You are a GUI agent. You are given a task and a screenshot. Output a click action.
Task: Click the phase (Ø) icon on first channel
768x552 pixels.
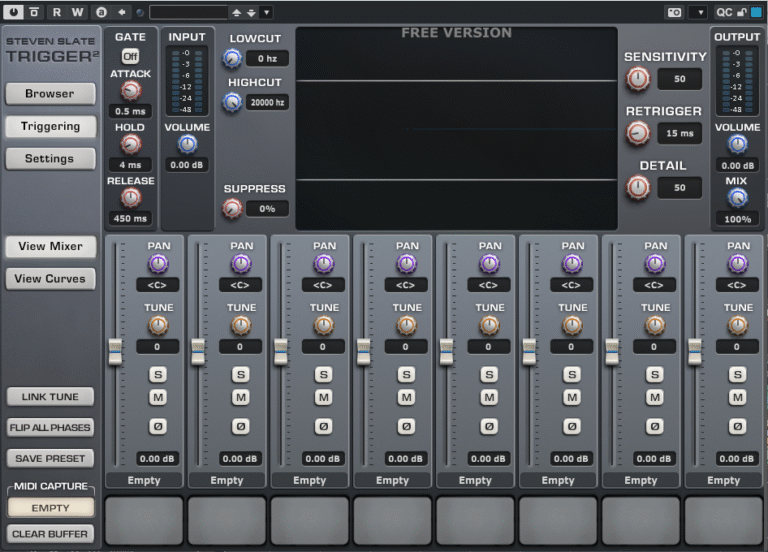(158, 426)
